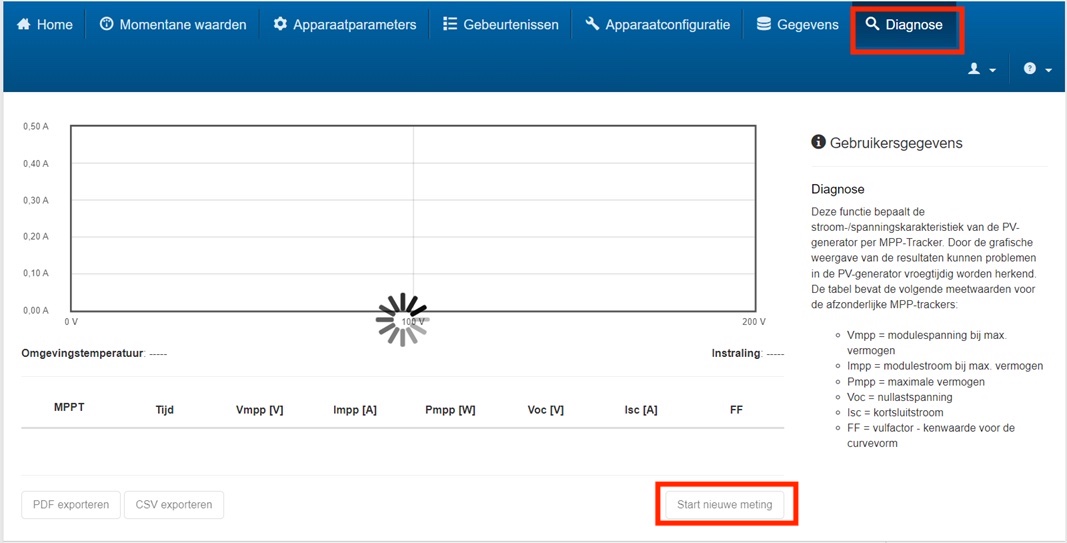The width and height of the screenshot is (1067, 543).
Task: Click the Pmpp [W] column header
Action: (450, 410)
